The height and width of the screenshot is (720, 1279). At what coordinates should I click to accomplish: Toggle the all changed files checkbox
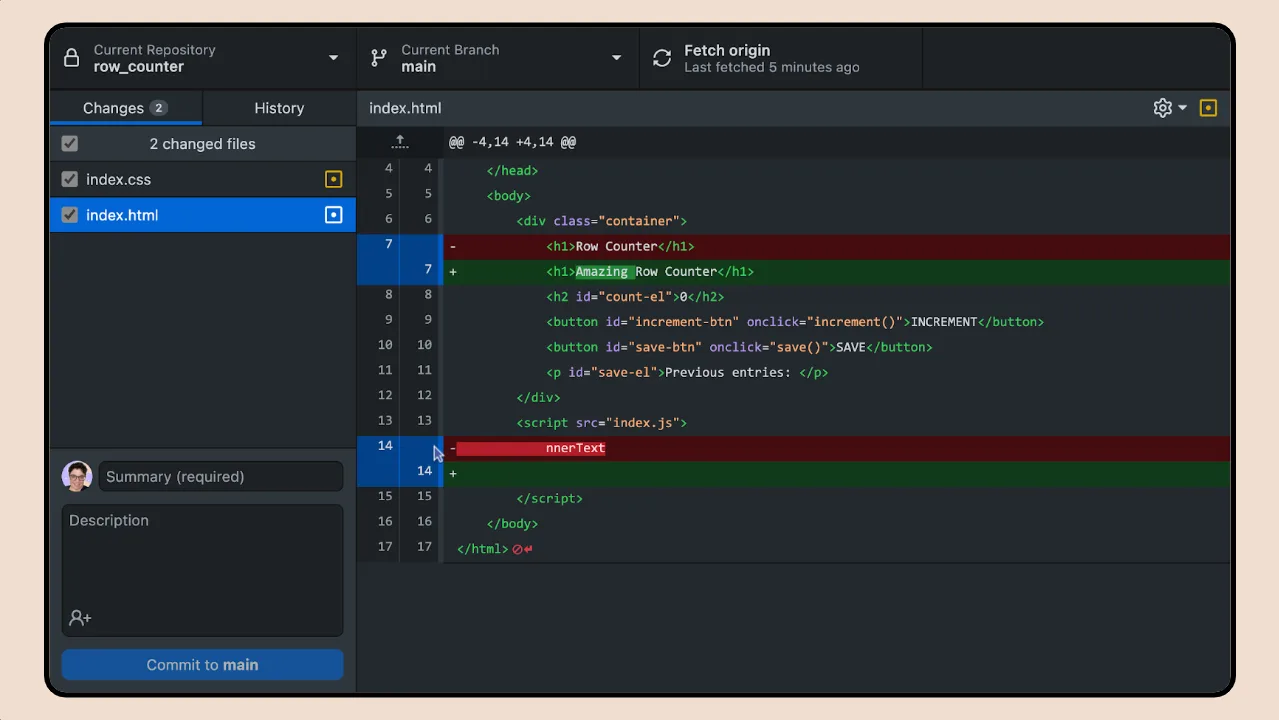[x=70, y=144]
